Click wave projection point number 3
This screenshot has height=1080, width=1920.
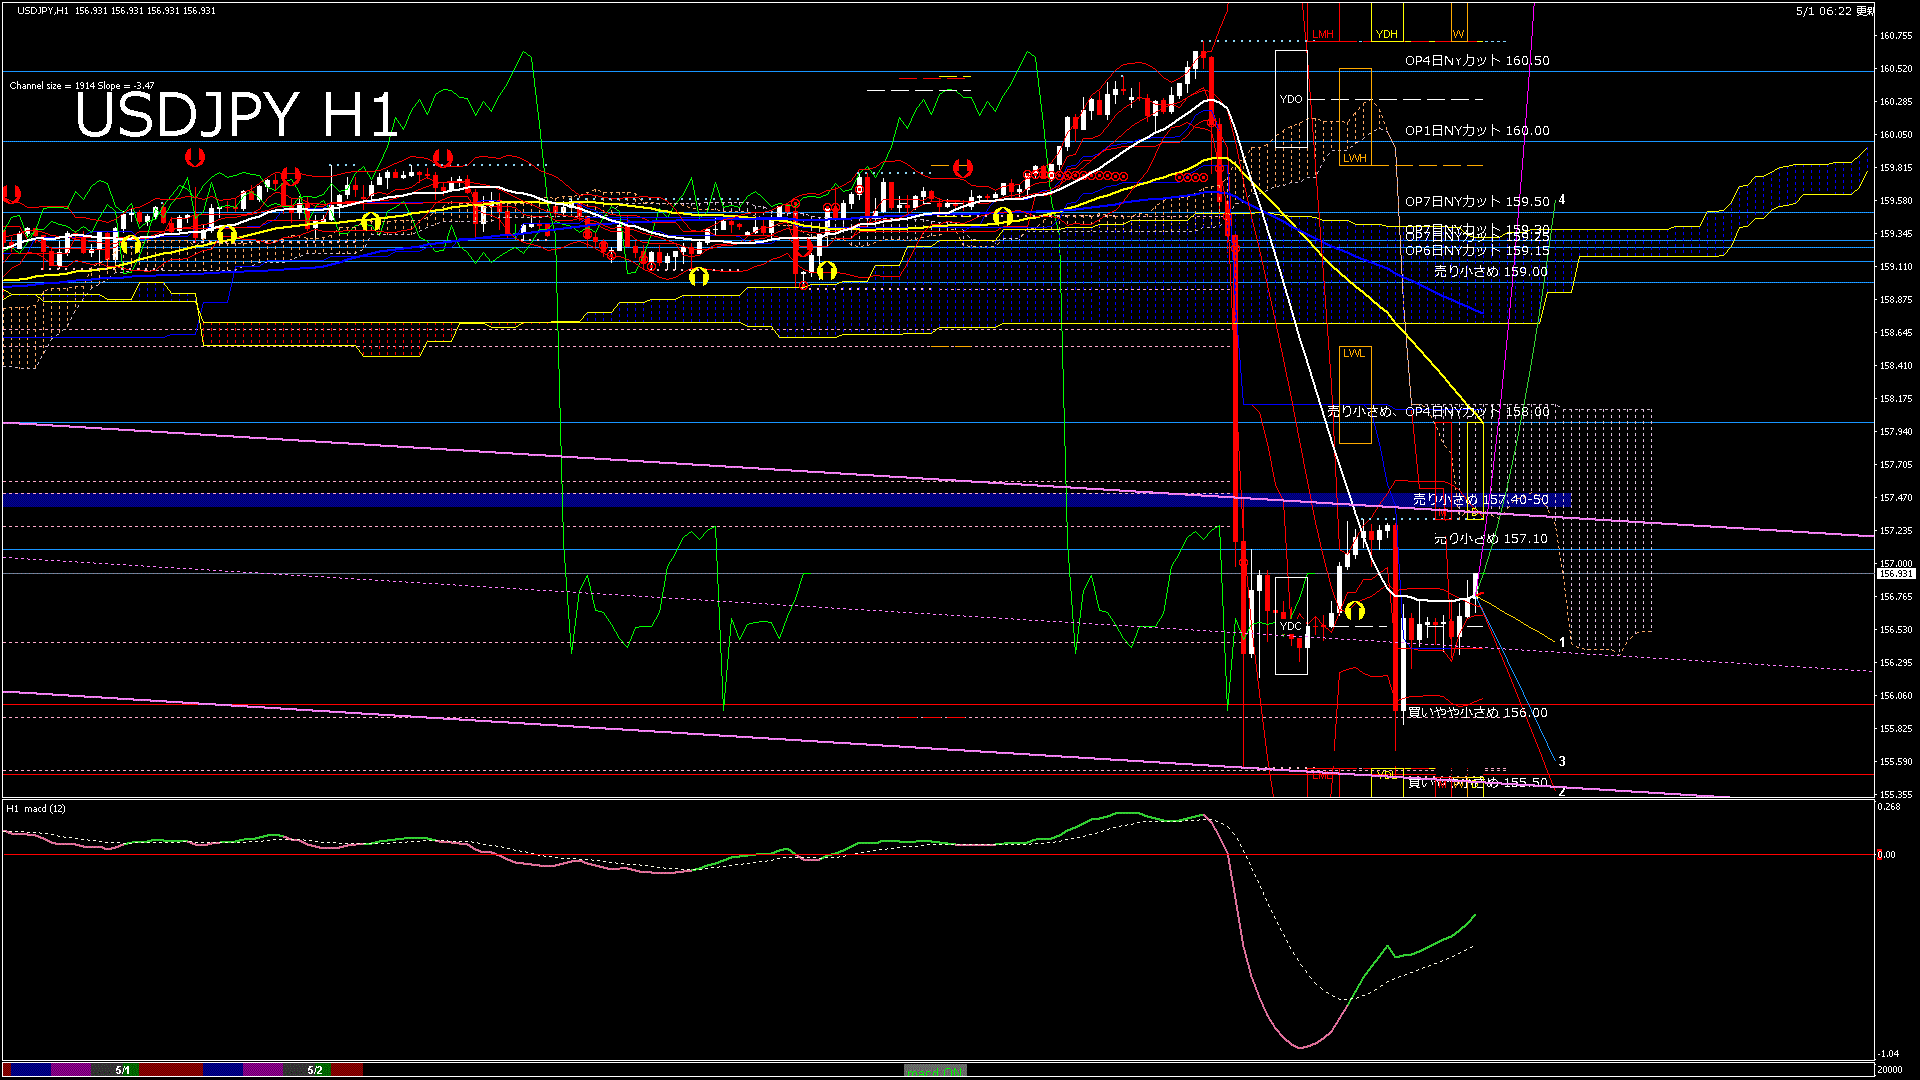[1562, 761]
